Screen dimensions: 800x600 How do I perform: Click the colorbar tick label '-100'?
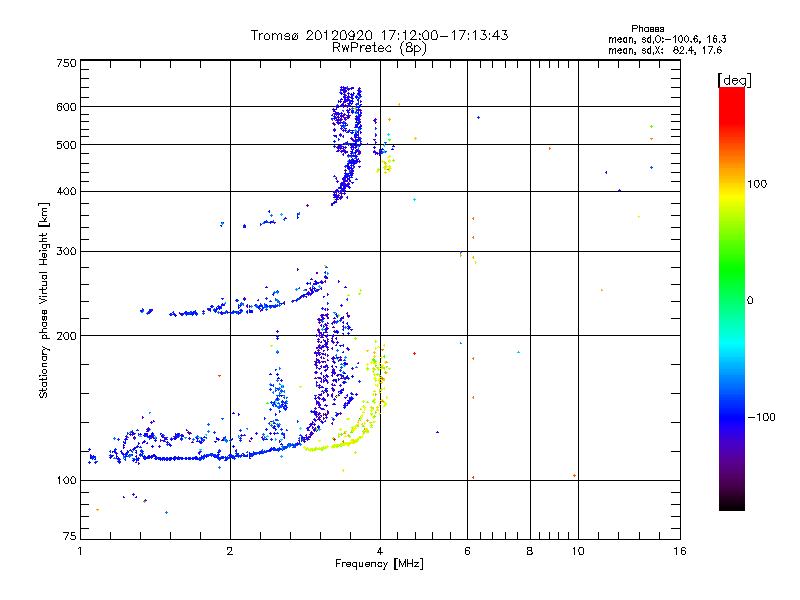tap(762, 417)
